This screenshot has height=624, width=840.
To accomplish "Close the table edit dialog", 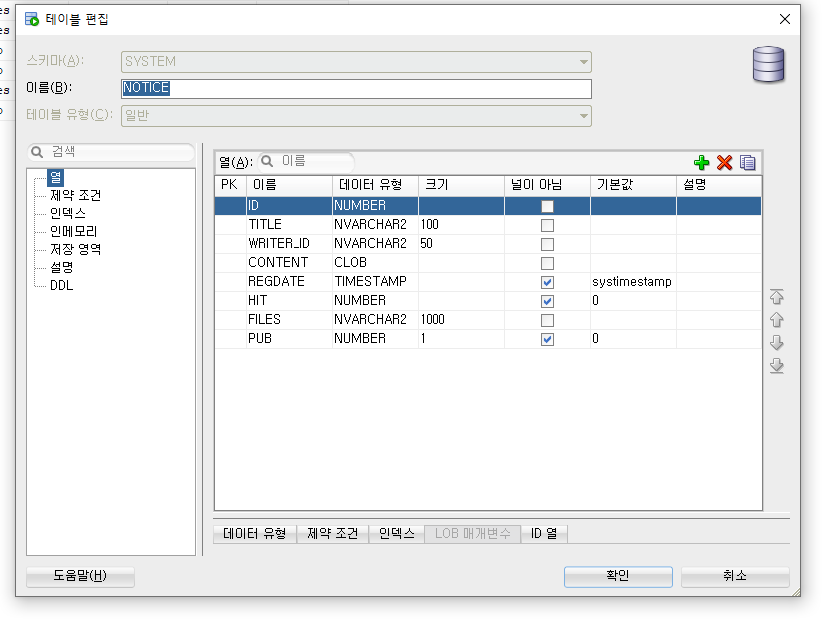I will click(785, 19).
